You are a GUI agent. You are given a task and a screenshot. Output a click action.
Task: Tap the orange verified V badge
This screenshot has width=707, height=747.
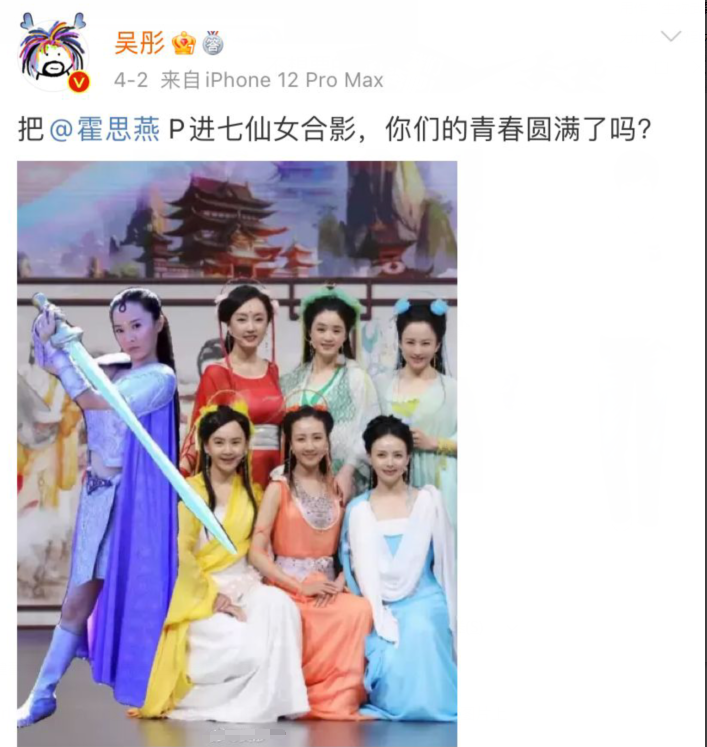79,82
